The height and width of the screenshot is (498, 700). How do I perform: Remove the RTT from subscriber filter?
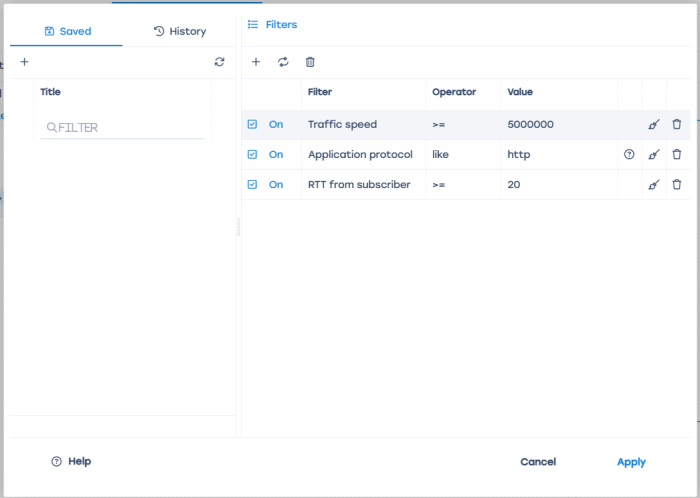[x=677, y=185]
